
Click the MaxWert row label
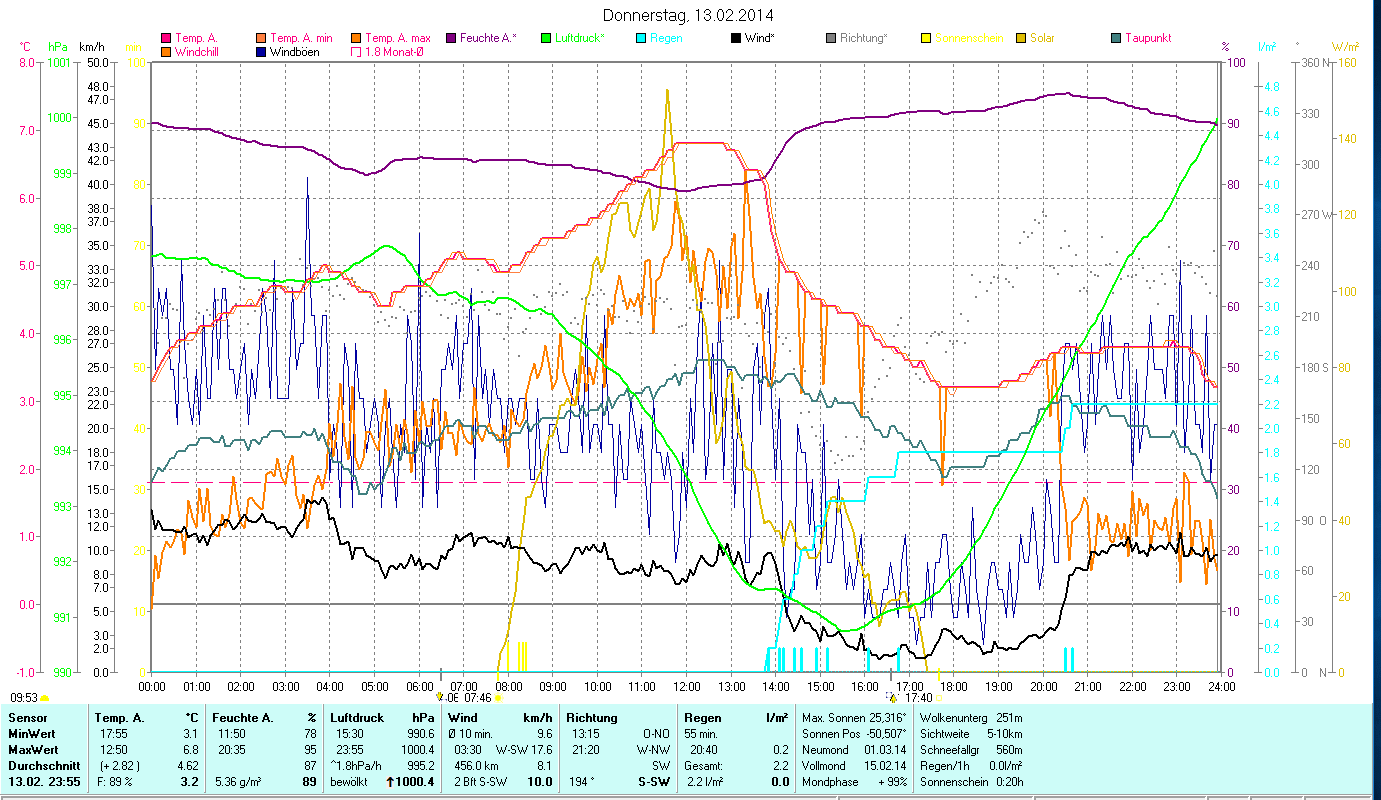coord(33,749)
